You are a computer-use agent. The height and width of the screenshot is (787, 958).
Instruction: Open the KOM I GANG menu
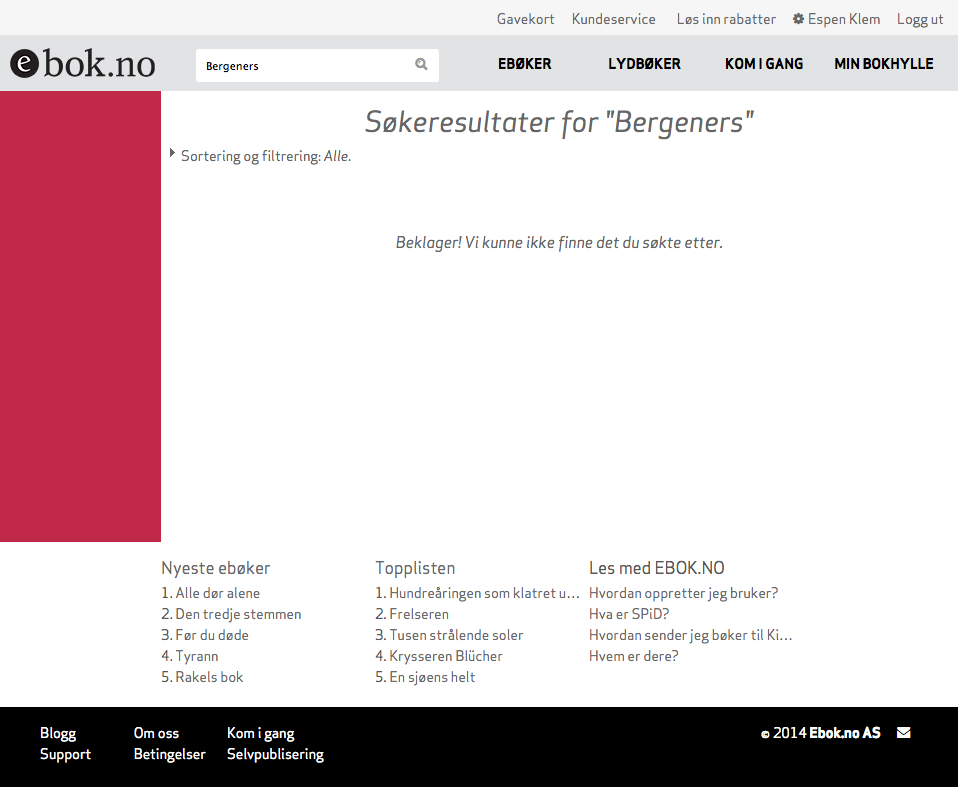pyautogui.click(x=764, y=64)
